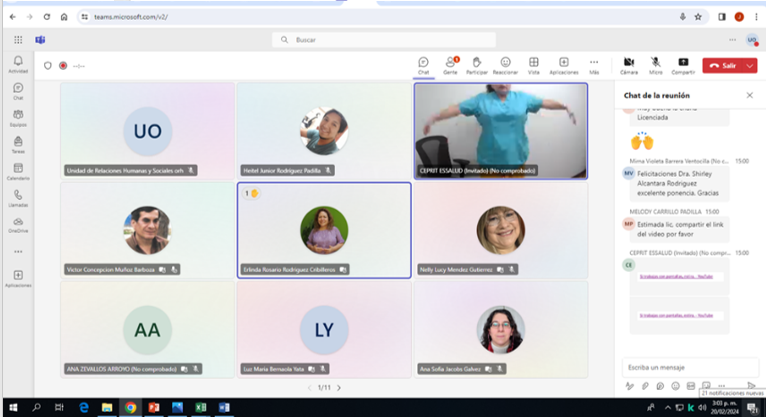
Task: Open the Vista layout menu
Action: (533, 65)
